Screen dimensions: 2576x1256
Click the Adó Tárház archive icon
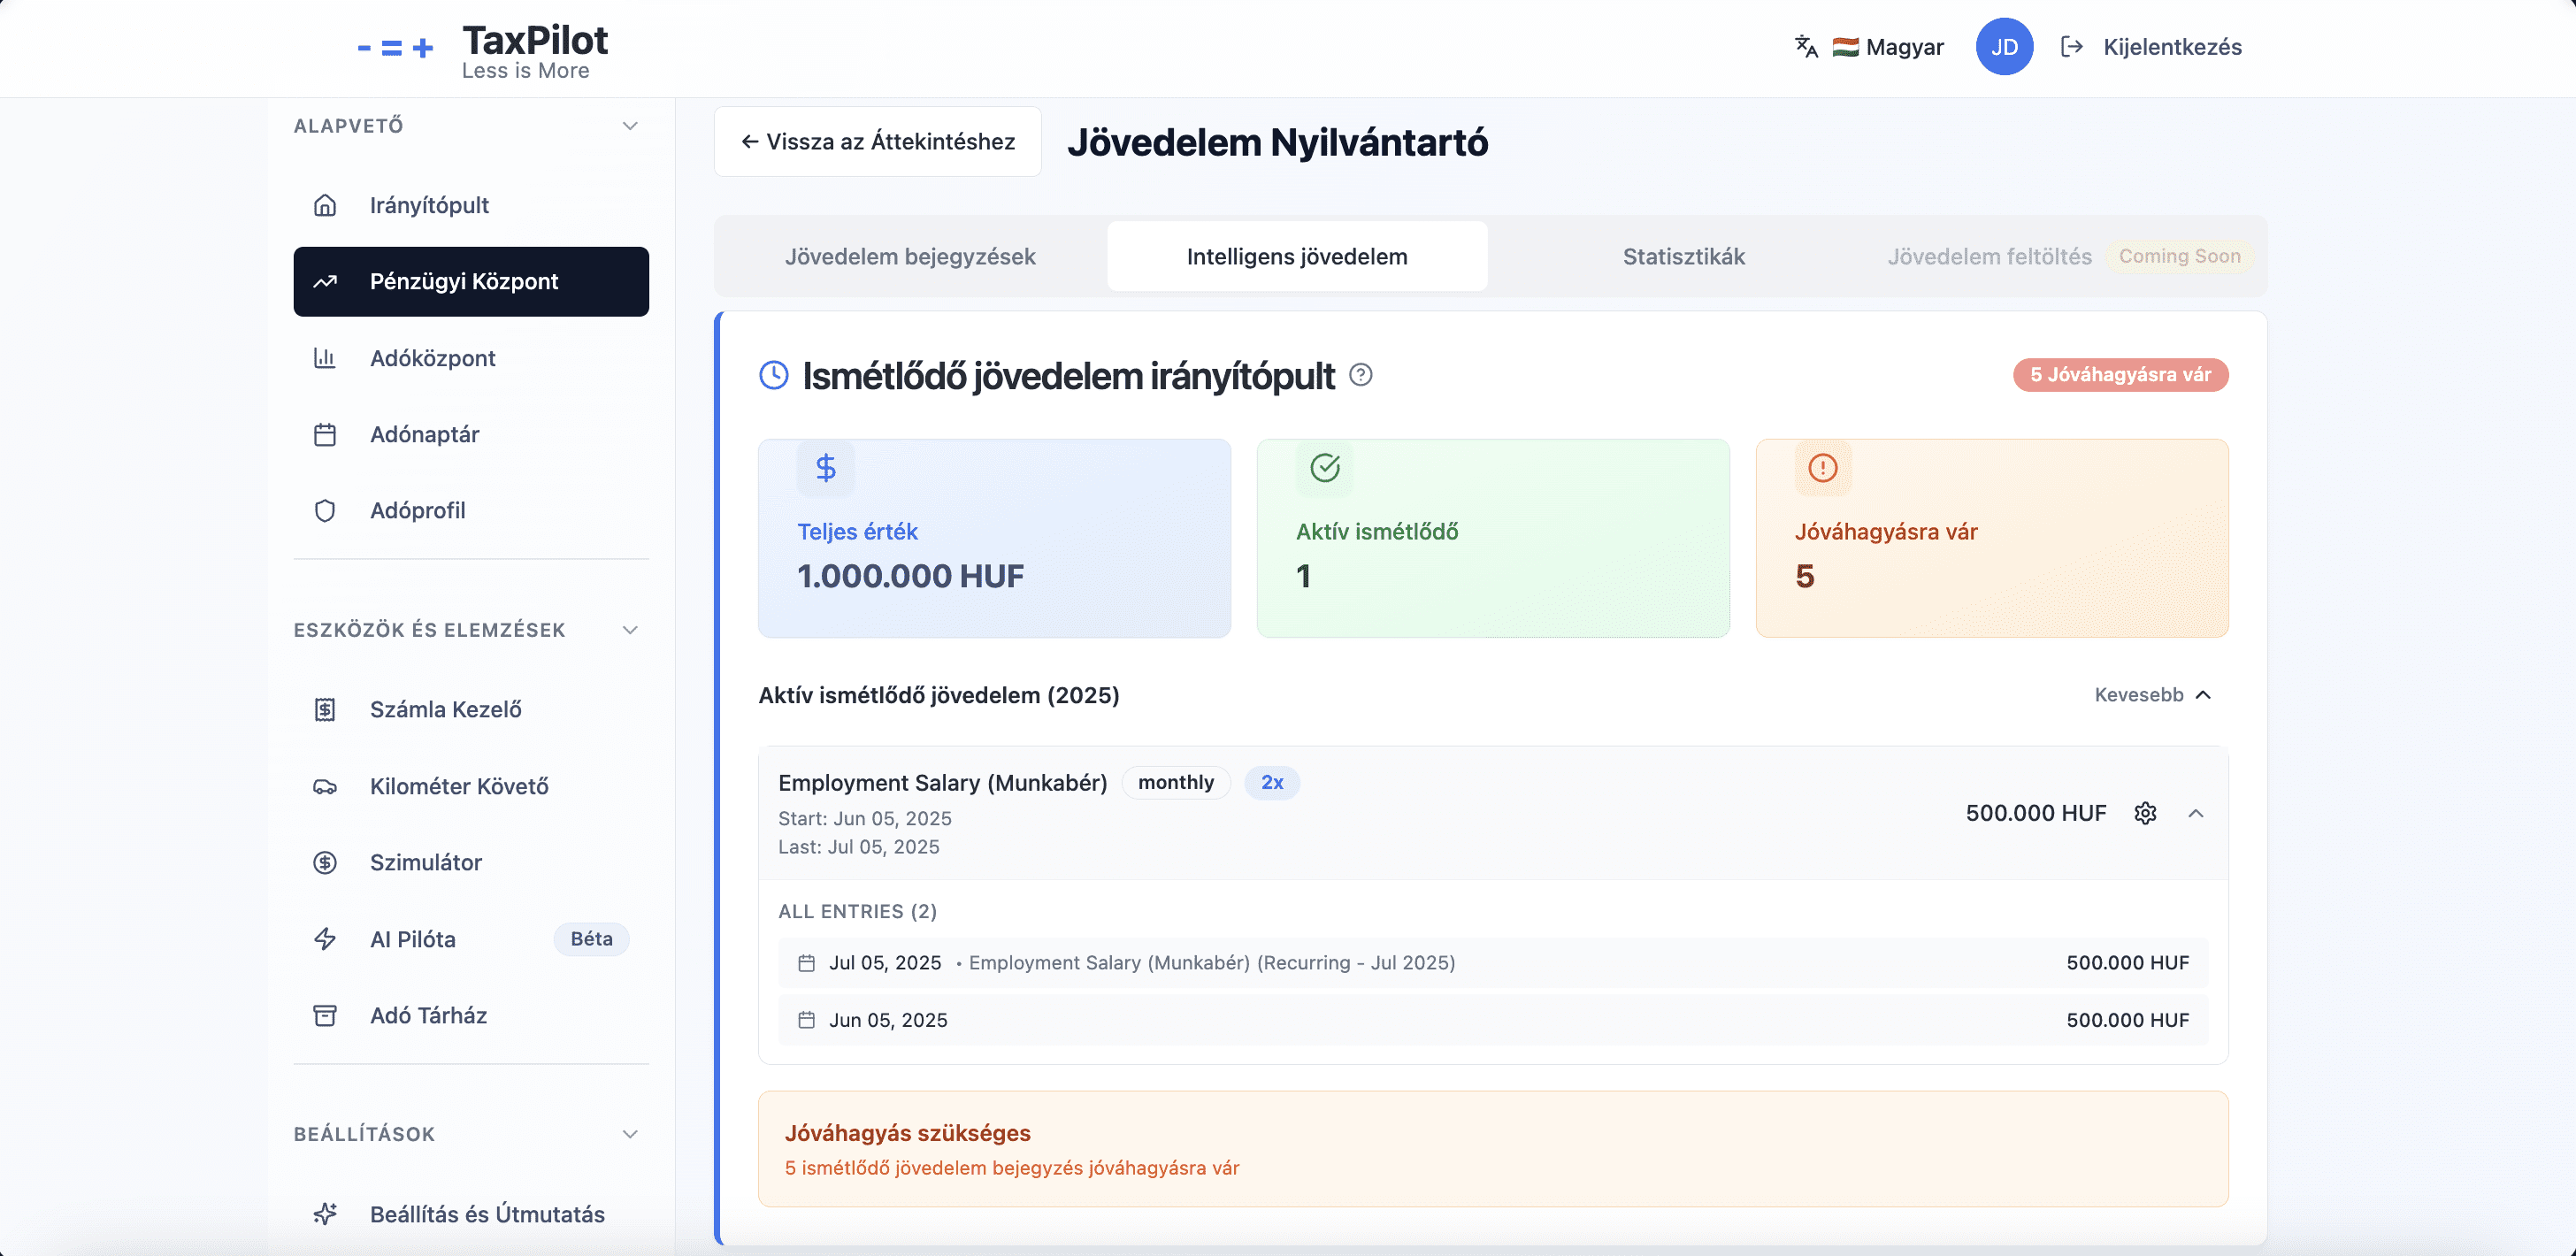point(325,1015)
